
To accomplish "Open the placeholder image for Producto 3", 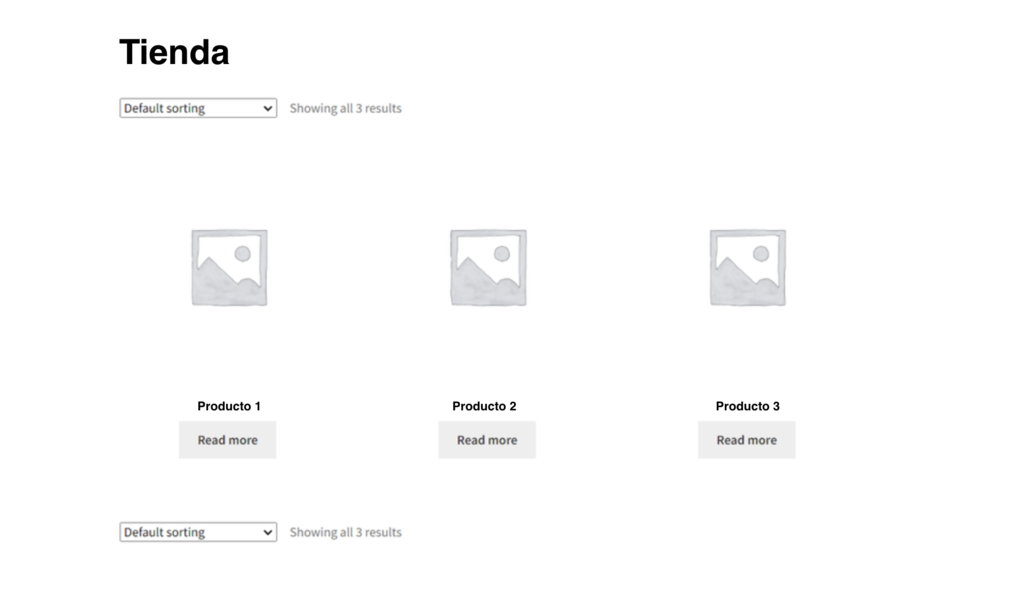I will [x=747, y=265].
